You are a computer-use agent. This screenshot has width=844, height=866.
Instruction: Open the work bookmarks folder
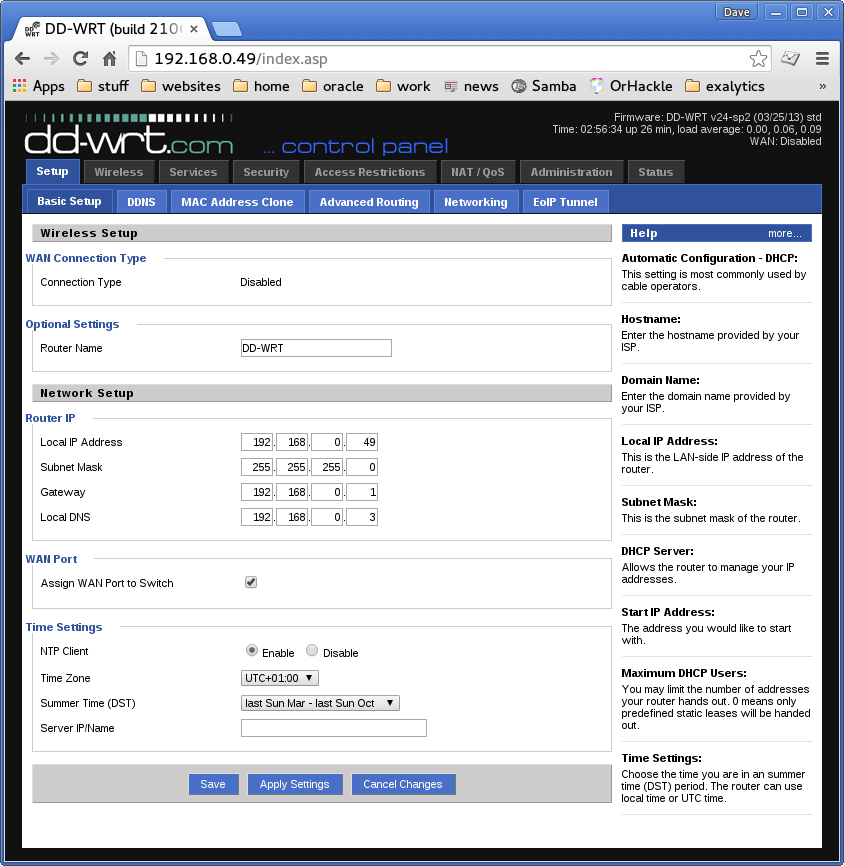click(403, 86)
